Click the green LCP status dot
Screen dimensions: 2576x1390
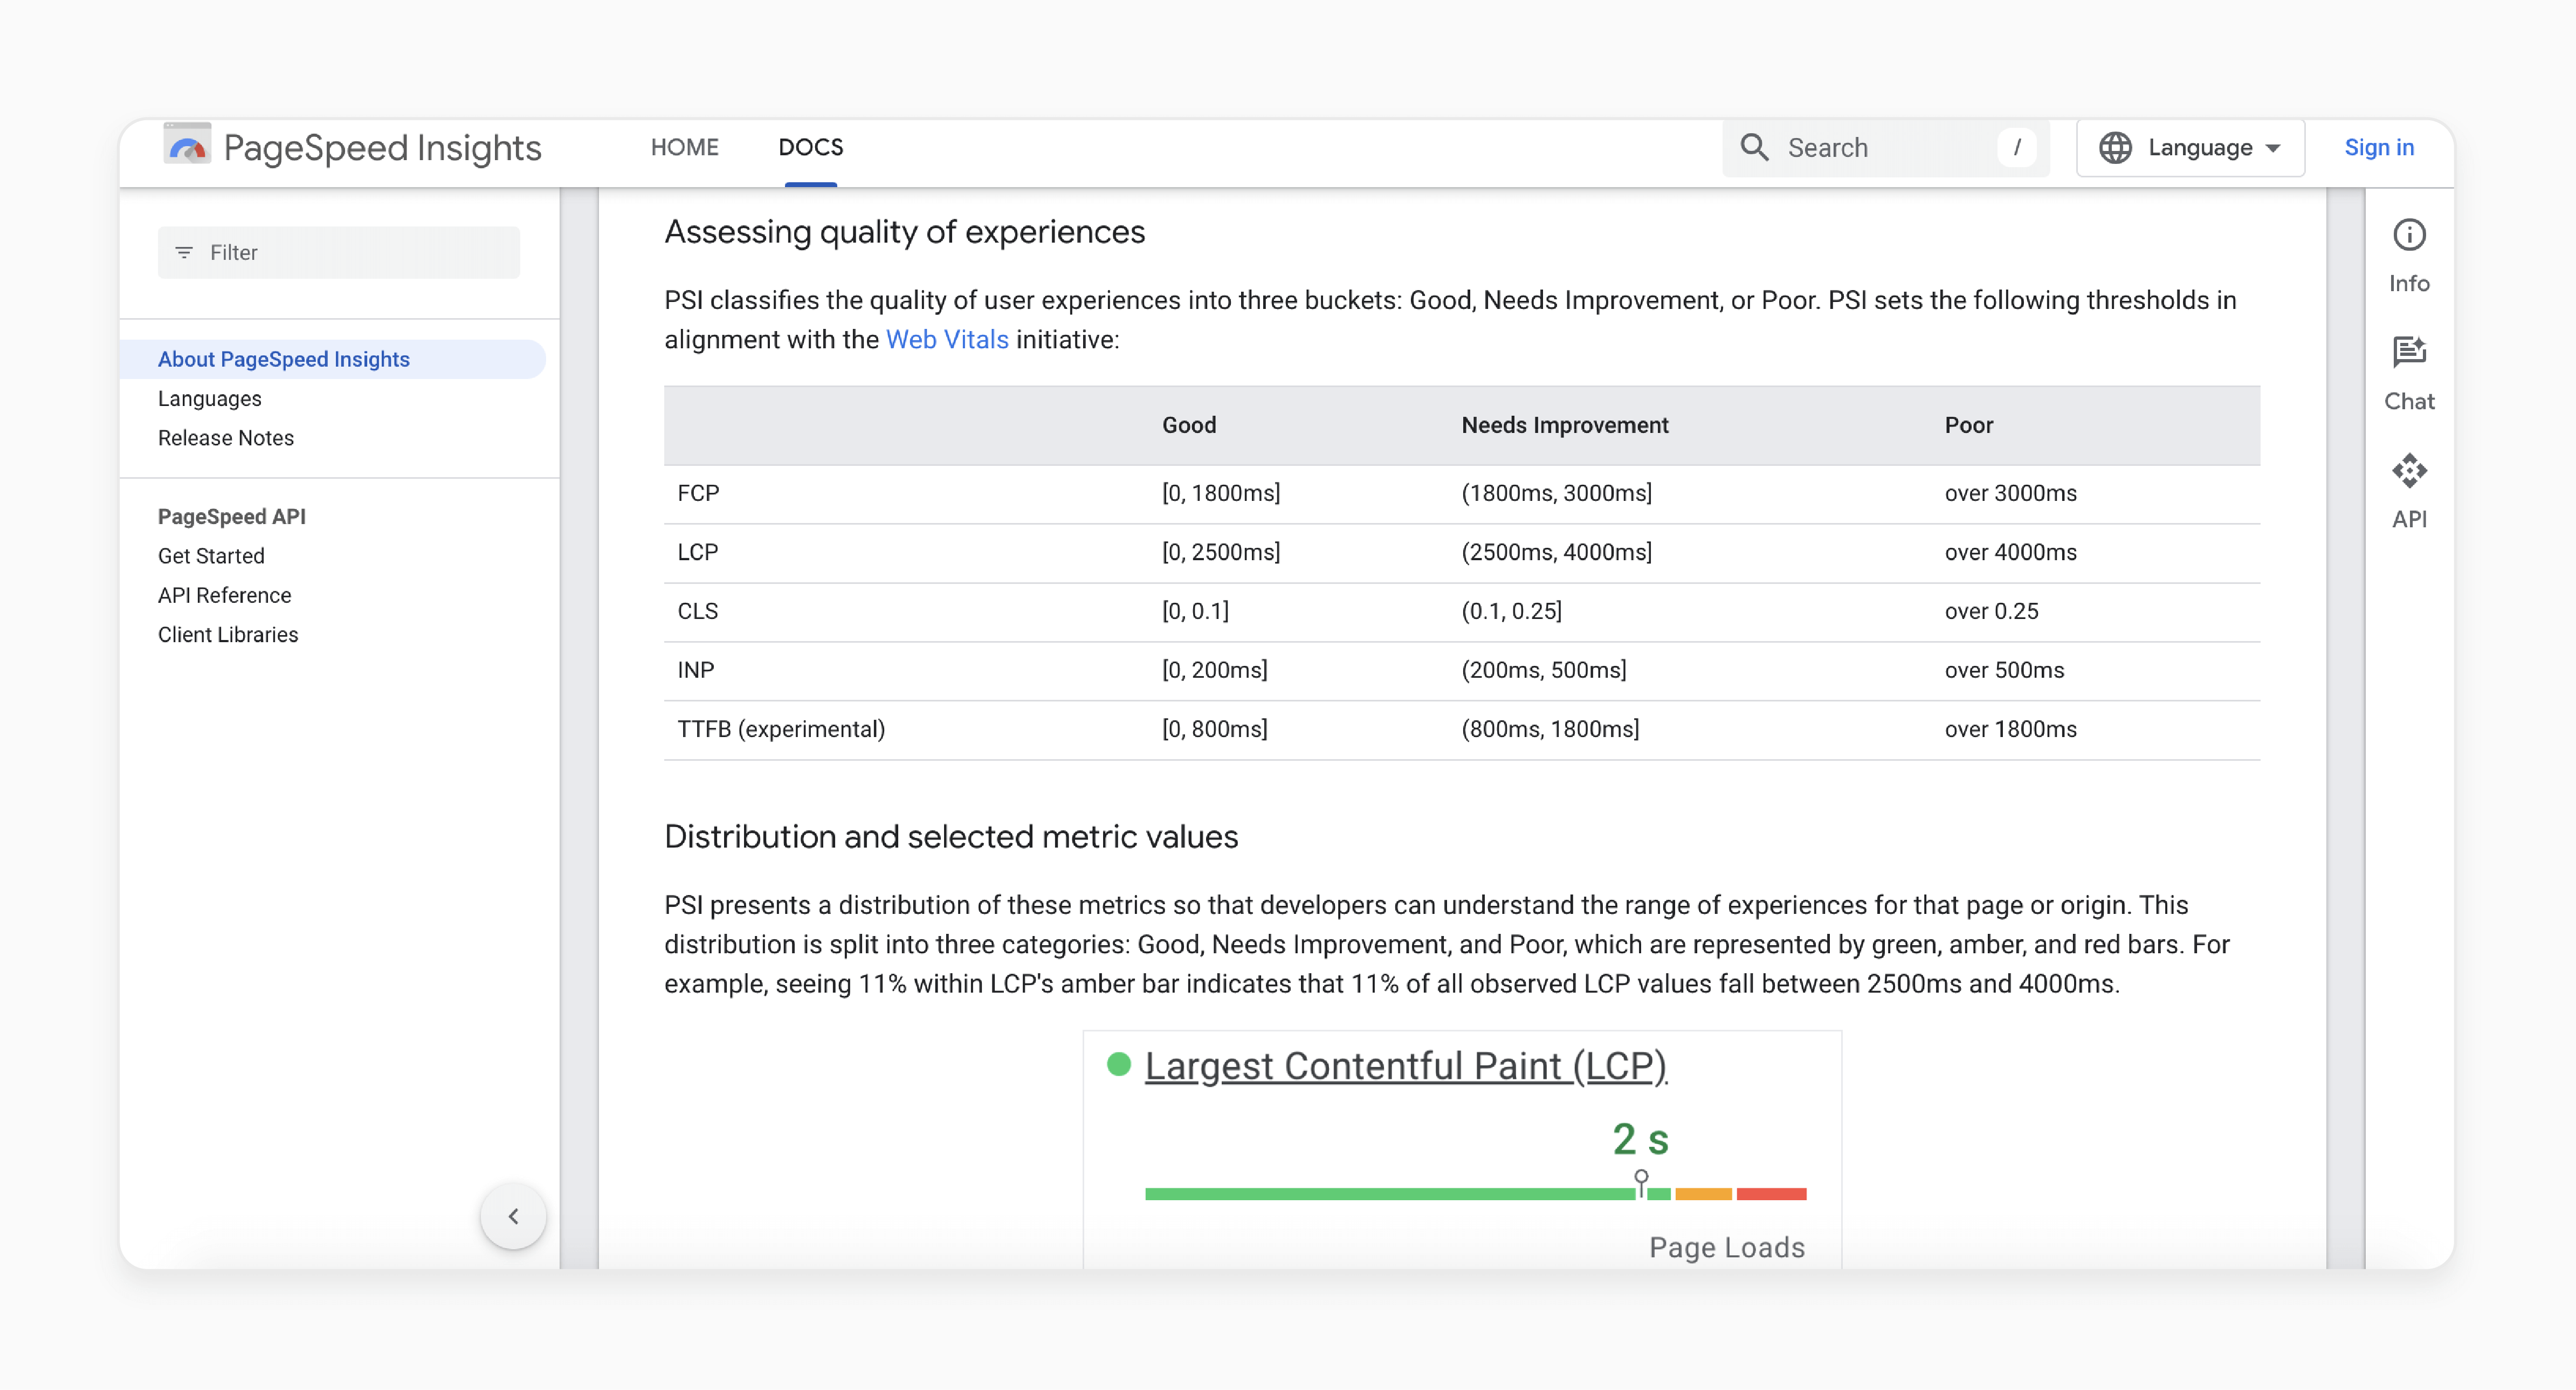[x=1118, y=1065]
